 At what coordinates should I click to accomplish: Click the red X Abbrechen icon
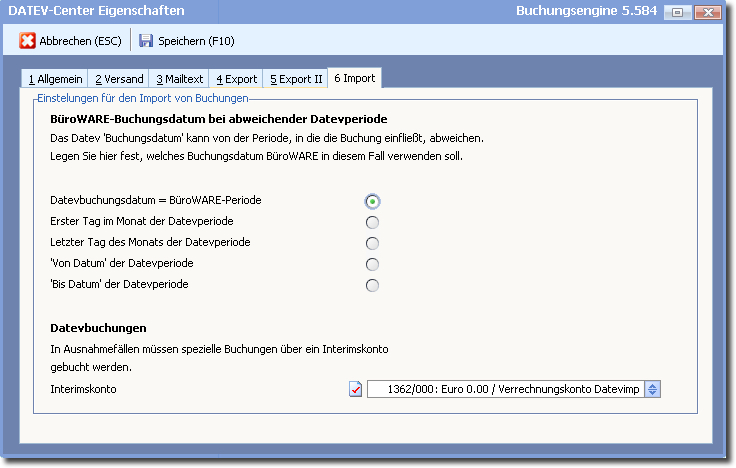28,41
